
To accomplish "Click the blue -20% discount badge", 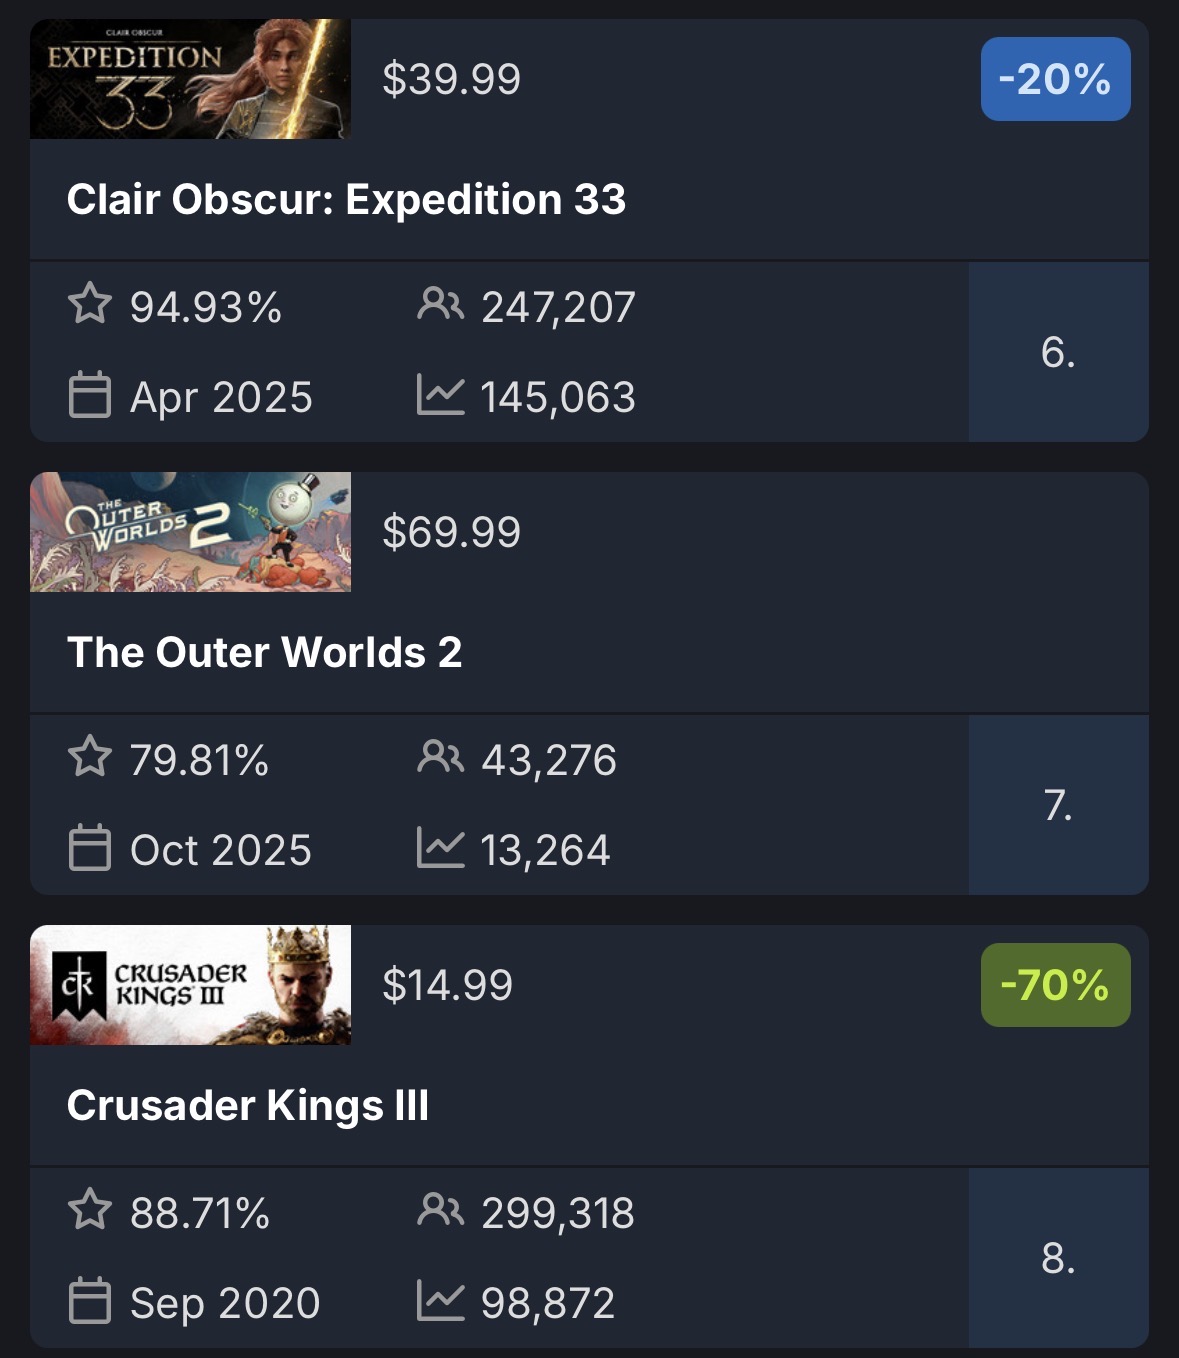I will coord(1055,79).
